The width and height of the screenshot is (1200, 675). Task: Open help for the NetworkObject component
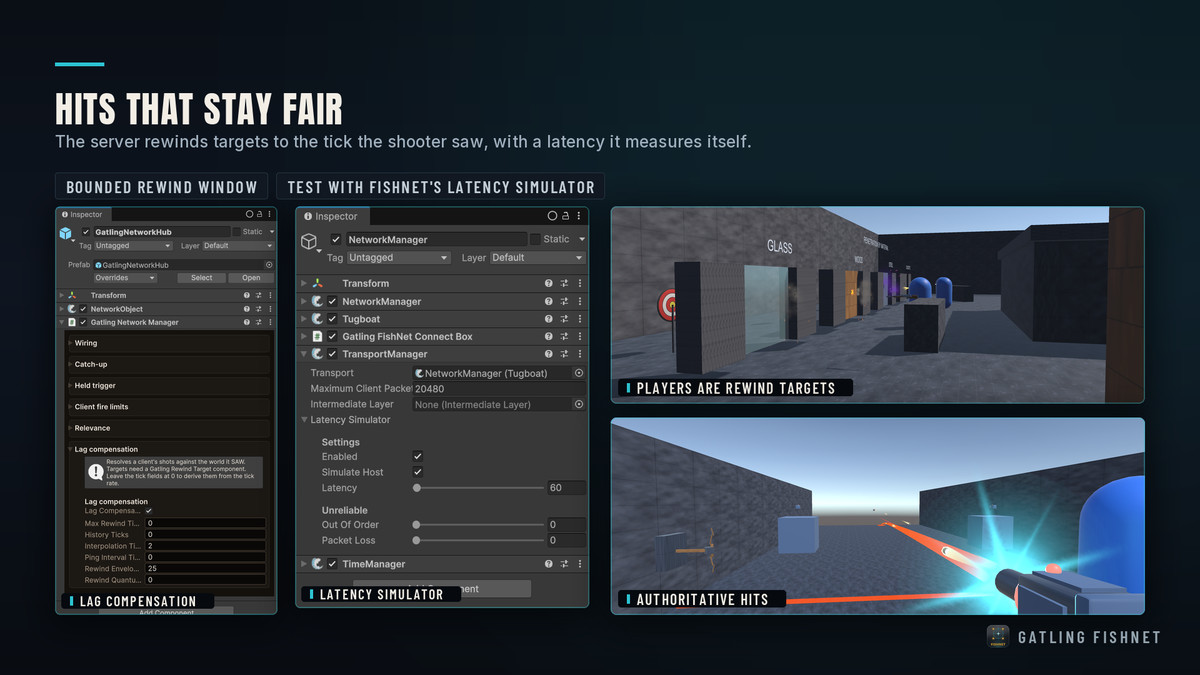click(x=247, y=309)
